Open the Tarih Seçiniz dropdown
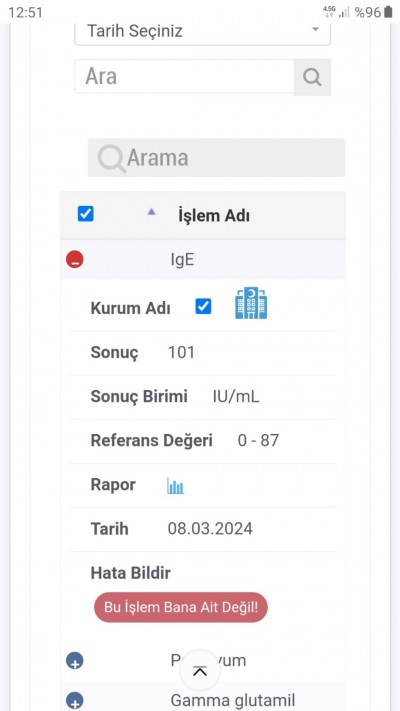The width and height of the screenshot is (400, 711). pyautogui.click(x=202, y=32)
